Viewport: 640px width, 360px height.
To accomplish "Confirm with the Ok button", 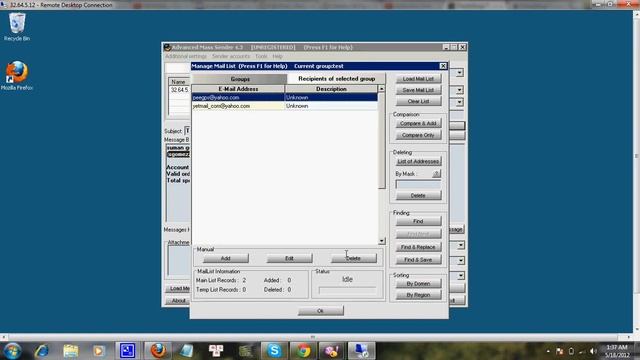I will coord(320,311).
